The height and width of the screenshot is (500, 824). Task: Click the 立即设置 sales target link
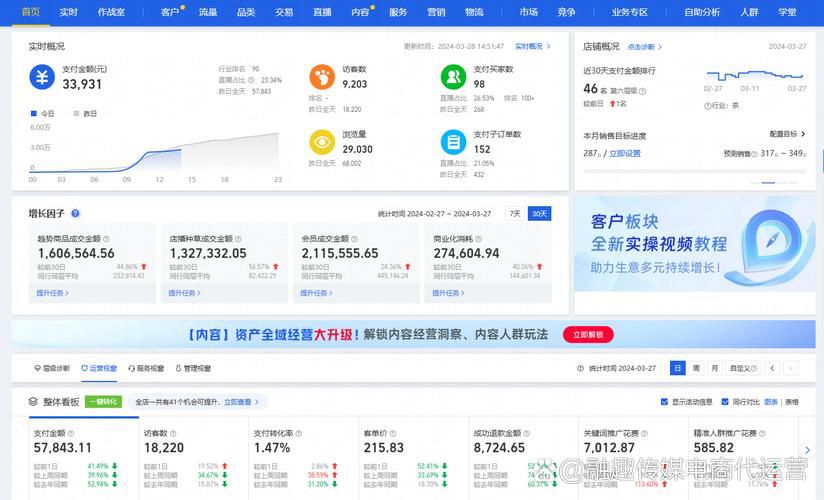coord(625,154)
